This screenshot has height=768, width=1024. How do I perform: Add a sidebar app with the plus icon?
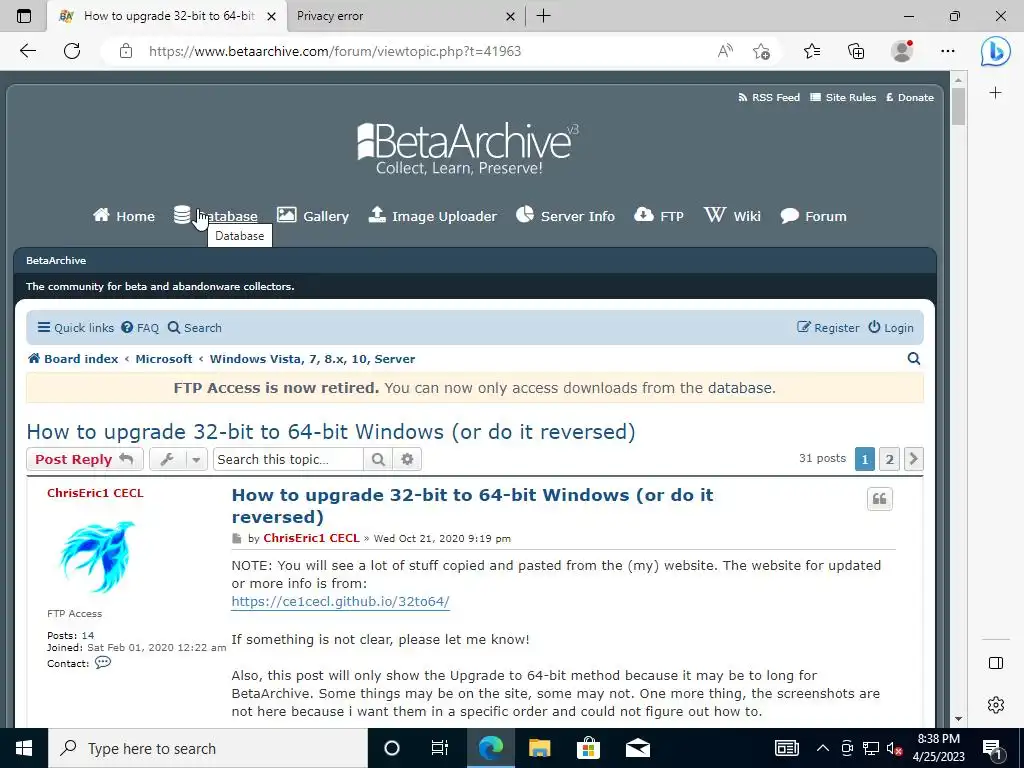coord(995,93)
